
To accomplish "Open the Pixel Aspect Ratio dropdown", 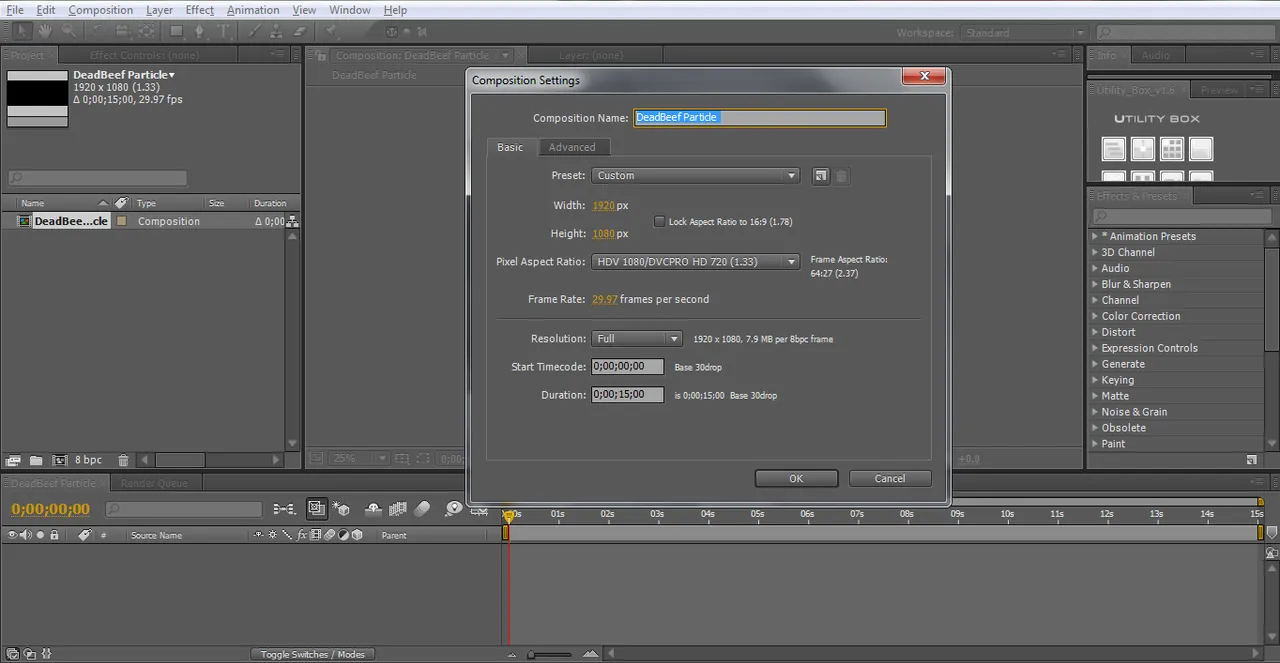I will coord(695,262).
